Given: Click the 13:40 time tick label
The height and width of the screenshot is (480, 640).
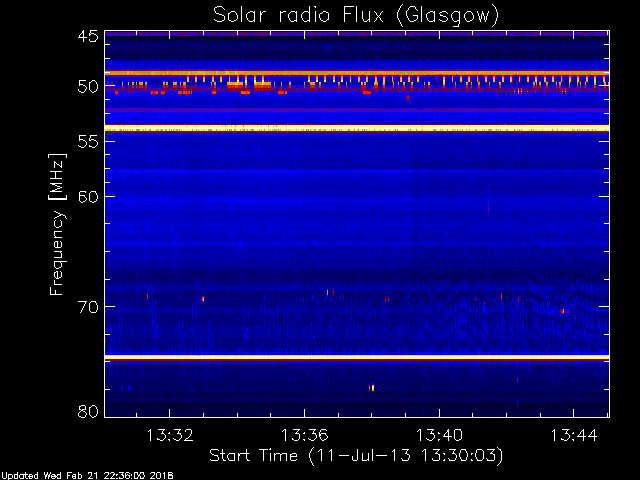Looking at the screenshot, I should pos(440,435).
